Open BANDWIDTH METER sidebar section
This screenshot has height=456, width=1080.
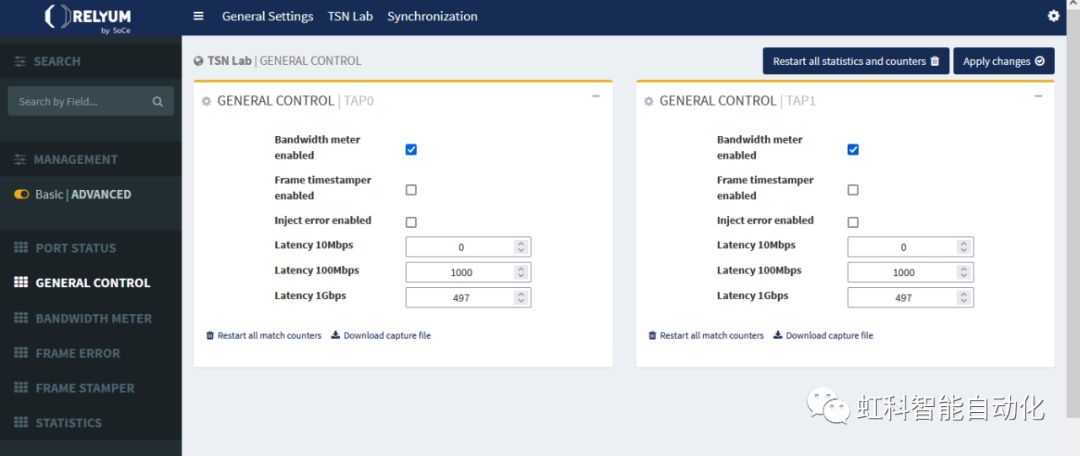[x=94, y=318]
